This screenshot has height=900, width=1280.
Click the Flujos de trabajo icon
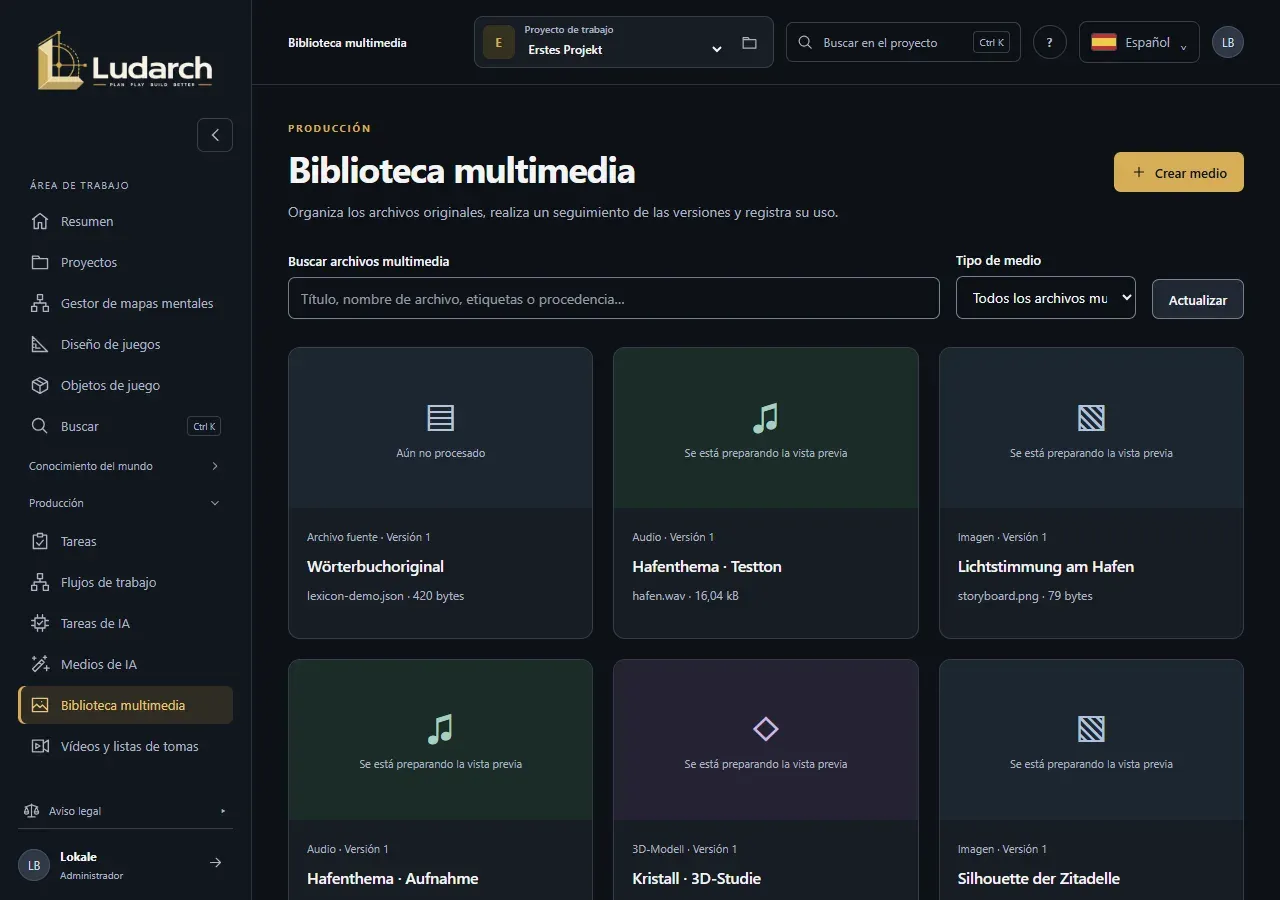point(40,582)
